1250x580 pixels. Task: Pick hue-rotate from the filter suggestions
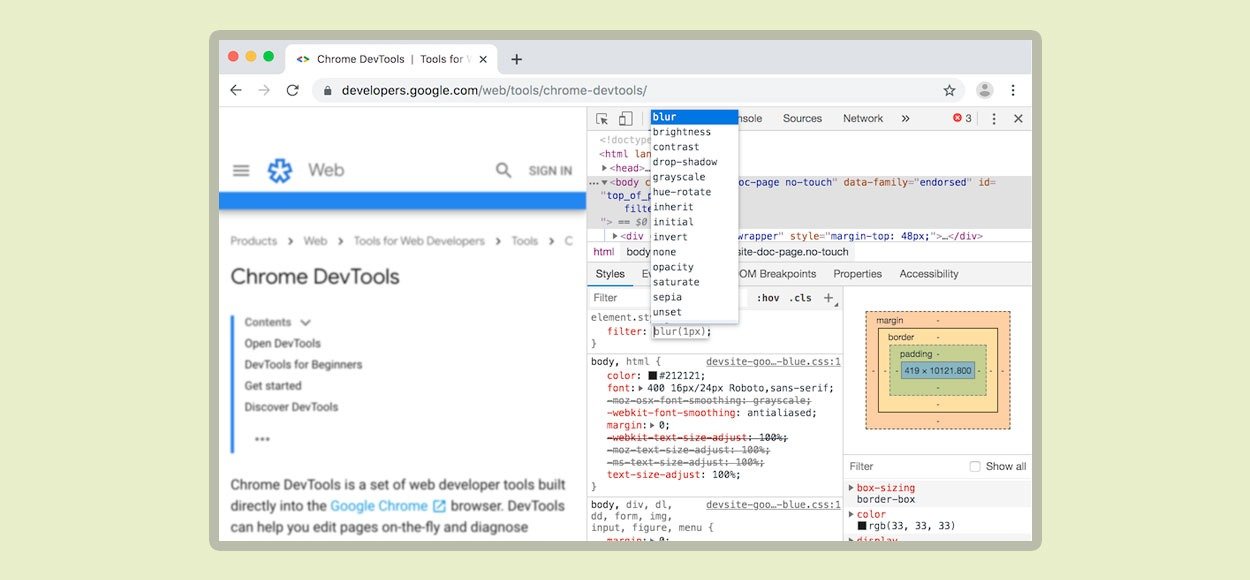click(694, 192)
